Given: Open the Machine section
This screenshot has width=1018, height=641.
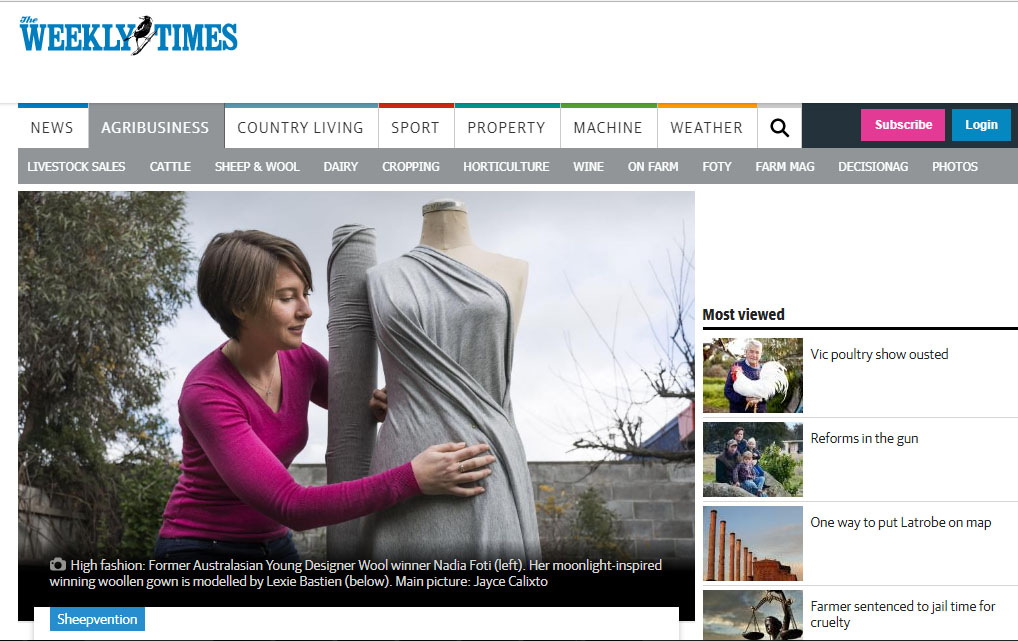Looking at the screenshot, I should (608, 127).
